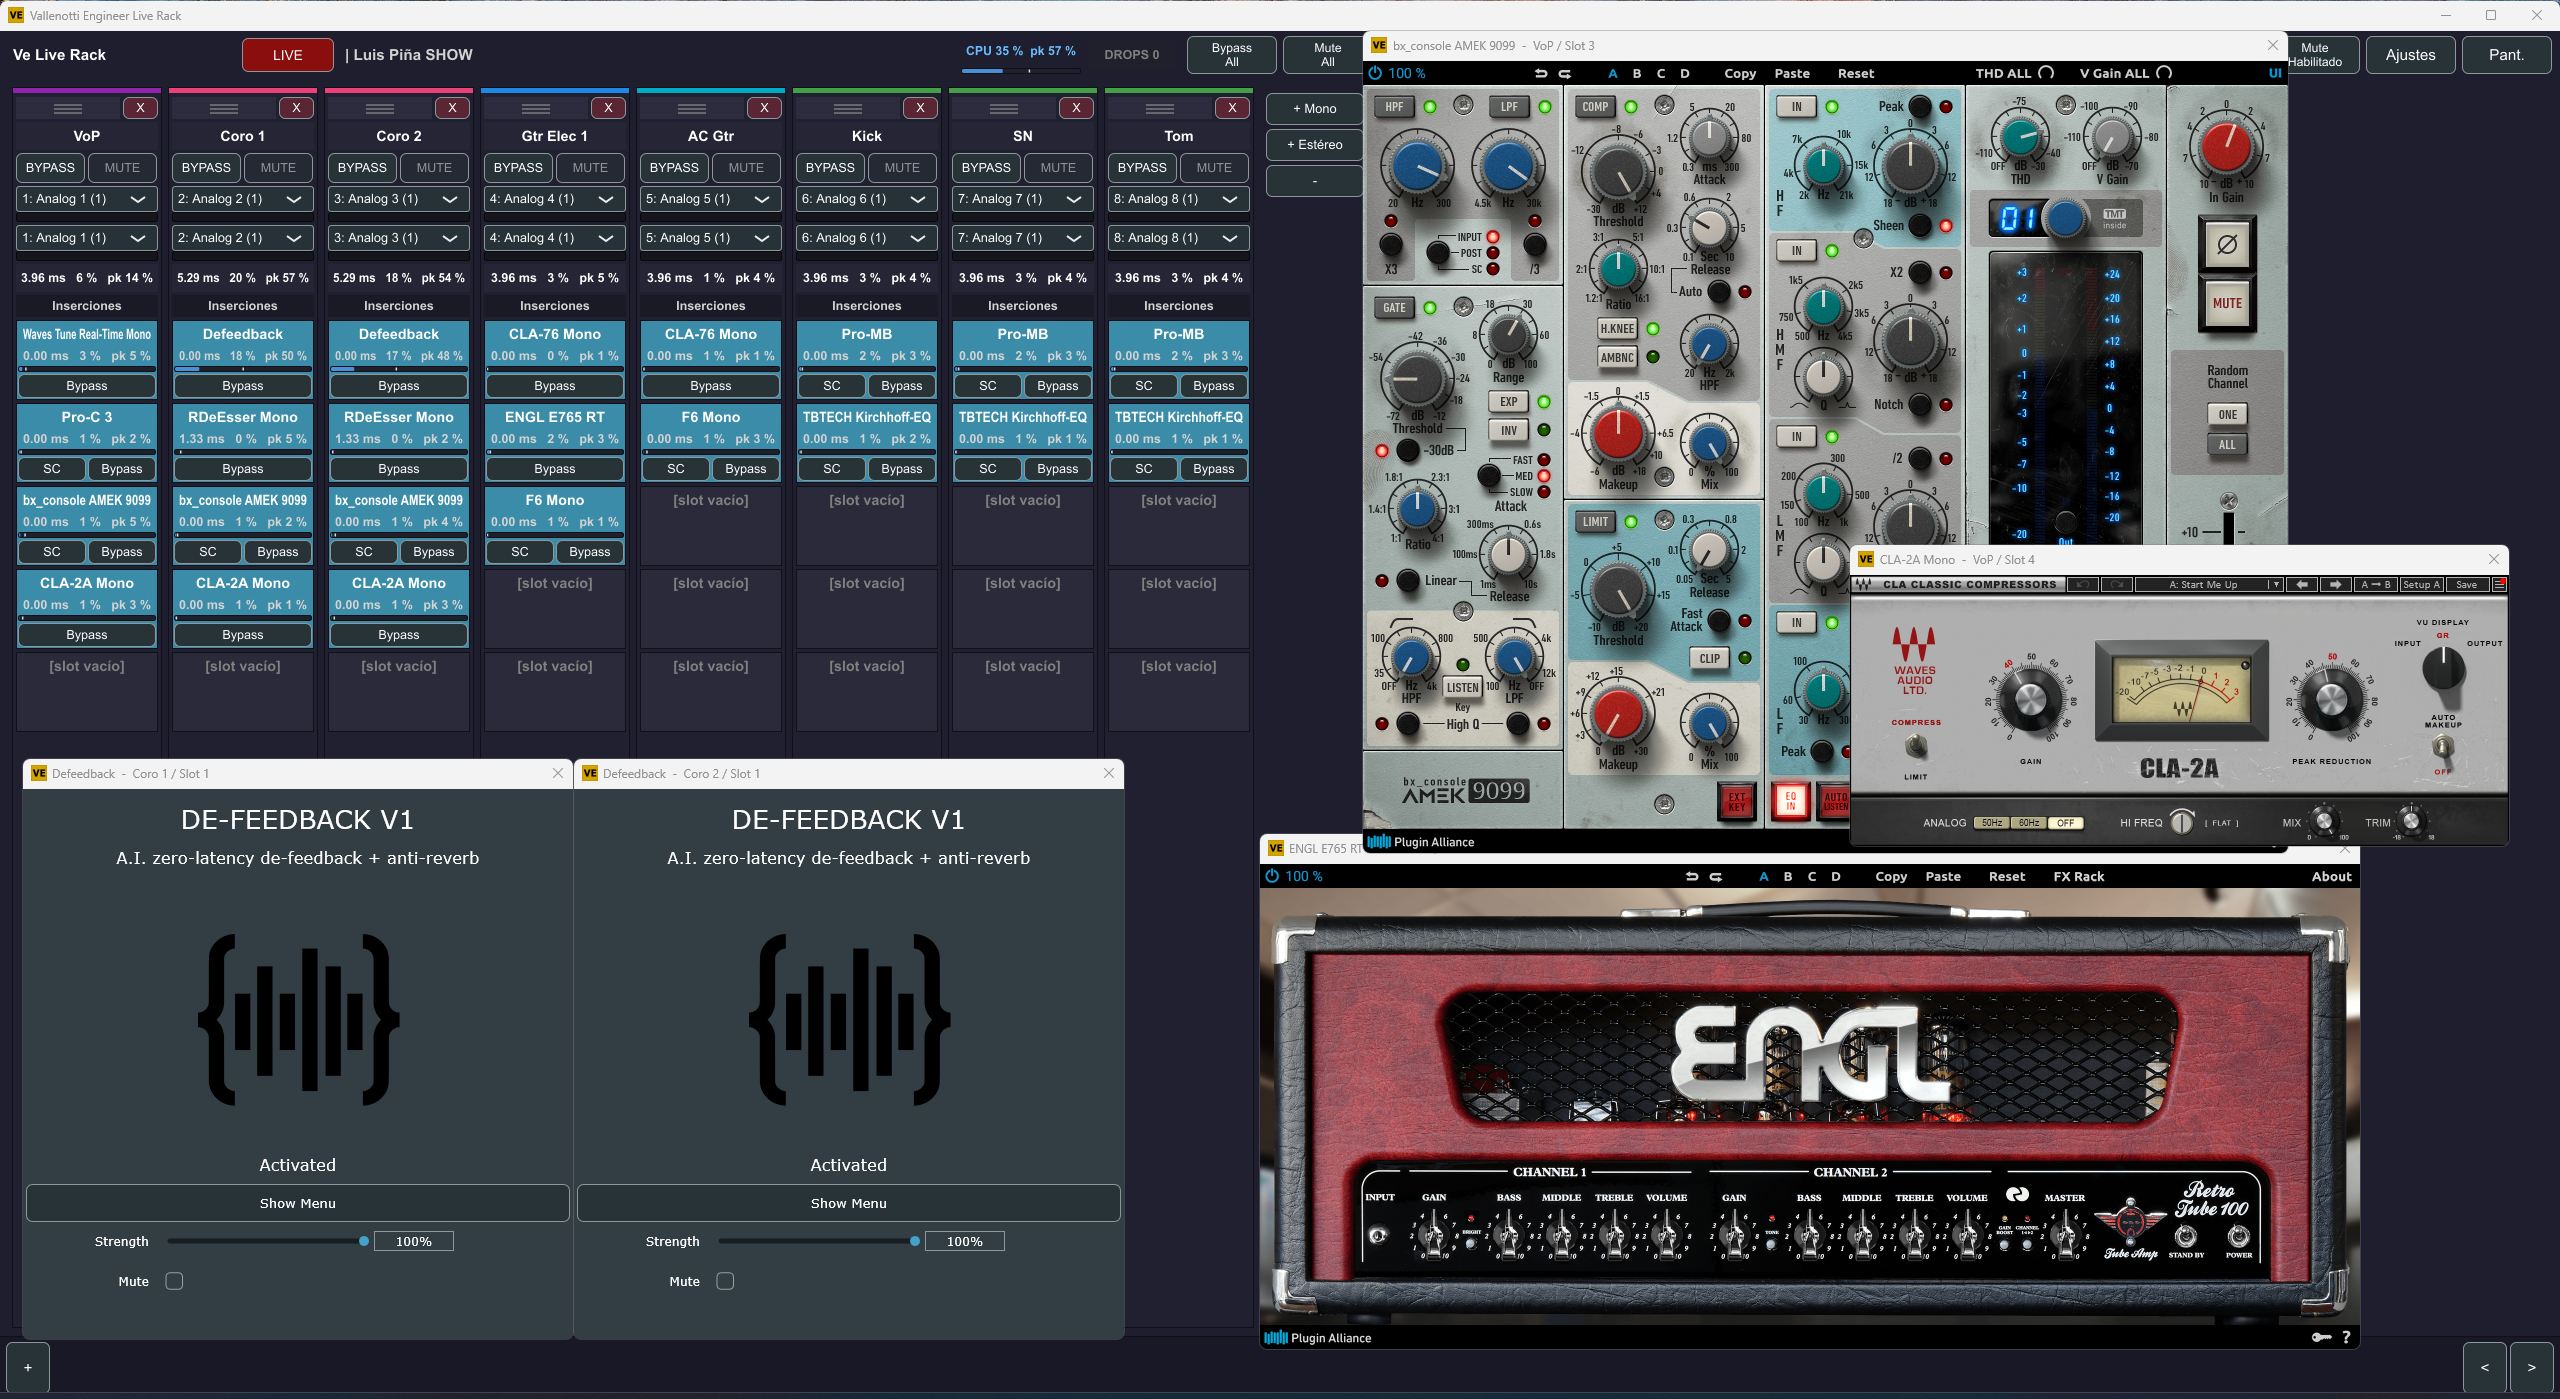Viewport: 2560px width, 1399px height.
Task: Open About in ENGL toolbar
Action: (x=2331, y=876)
